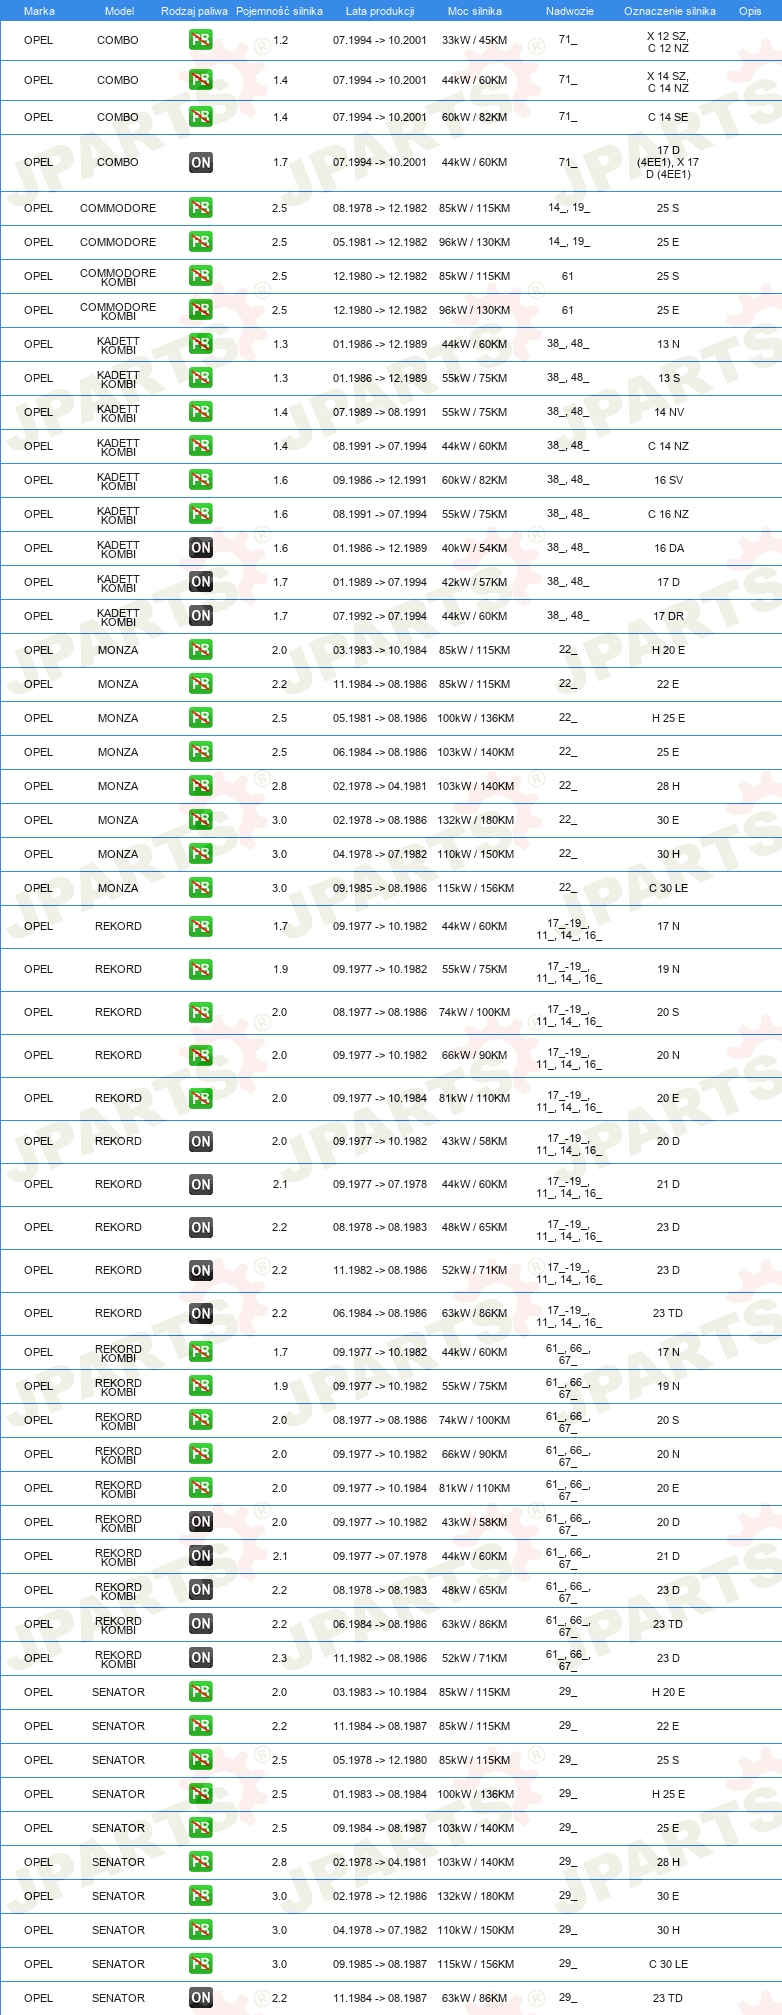Select SENATOR engine code 30 H
This screenshot has height=2015, width=782.
click(x=668, y=1930)
